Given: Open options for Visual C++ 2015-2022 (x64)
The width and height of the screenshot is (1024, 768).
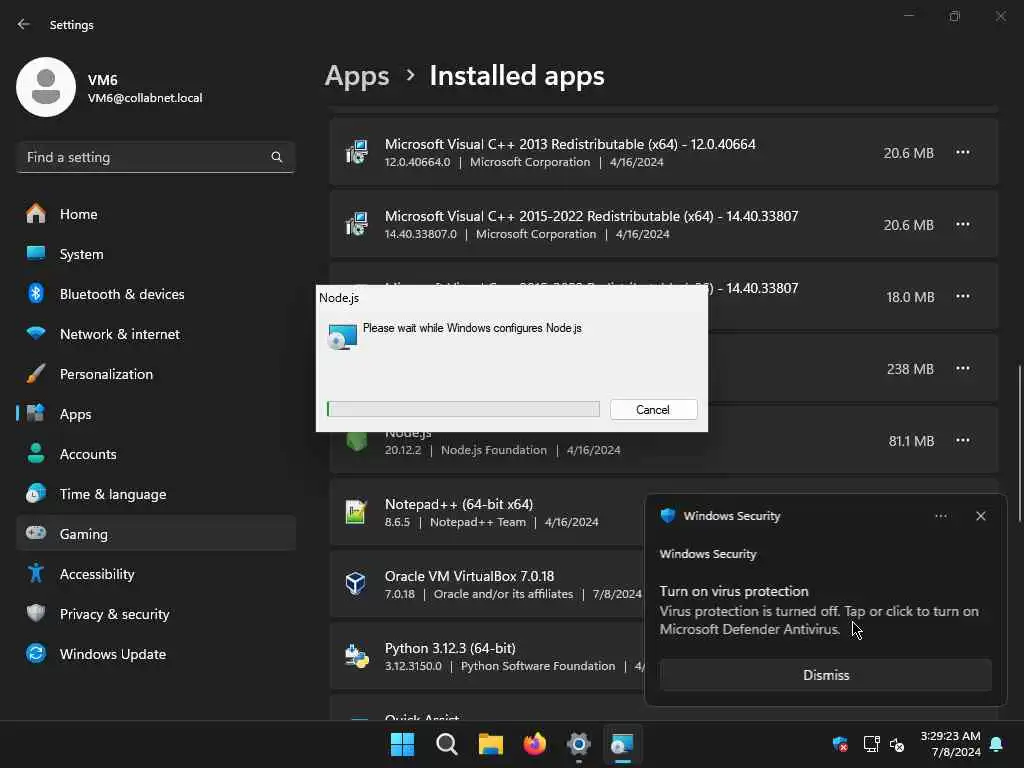Looking at the screenshot, I should [x=963, y=225].
